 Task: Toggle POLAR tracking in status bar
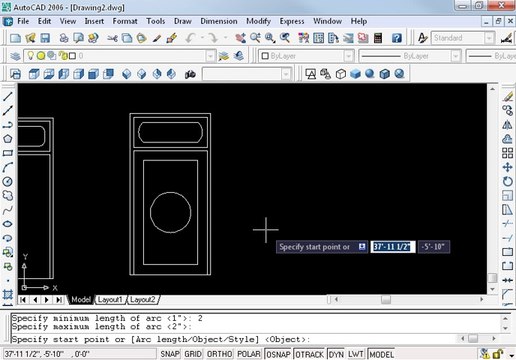coord(249,354)
